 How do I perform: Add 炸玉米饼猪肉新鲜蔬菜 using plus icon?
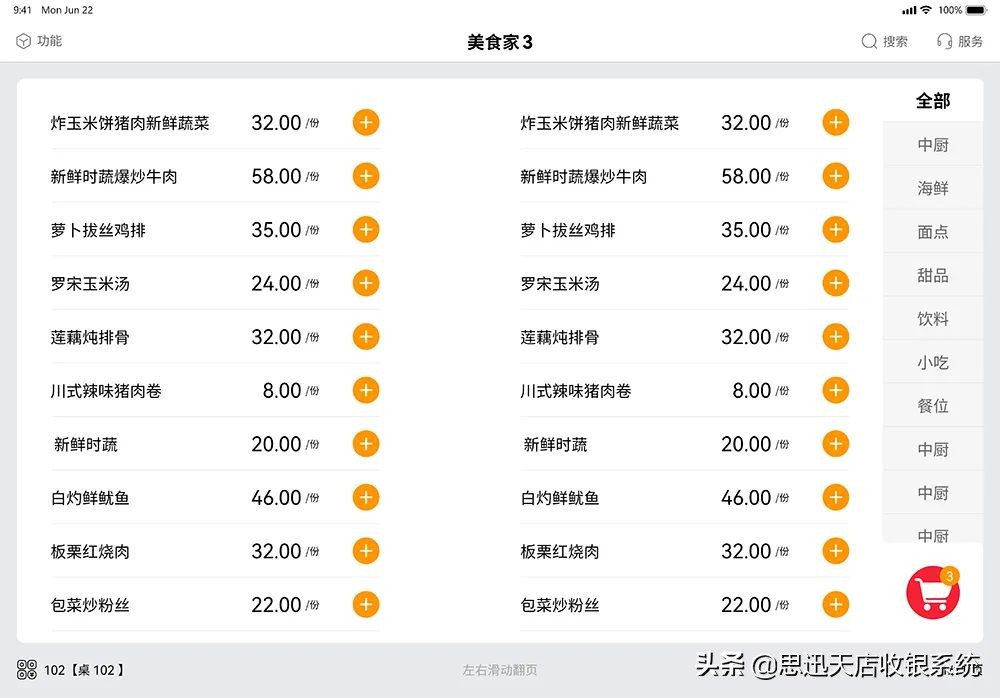coord(365,122)
